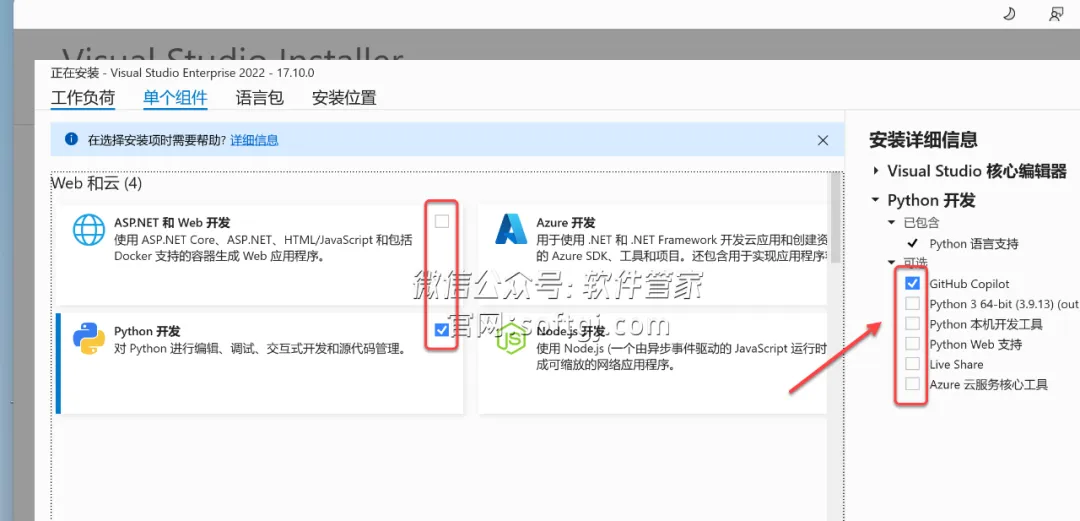Switch to the 语言包 tab
The image size is (1080, 521).
[x=260, y=98]
